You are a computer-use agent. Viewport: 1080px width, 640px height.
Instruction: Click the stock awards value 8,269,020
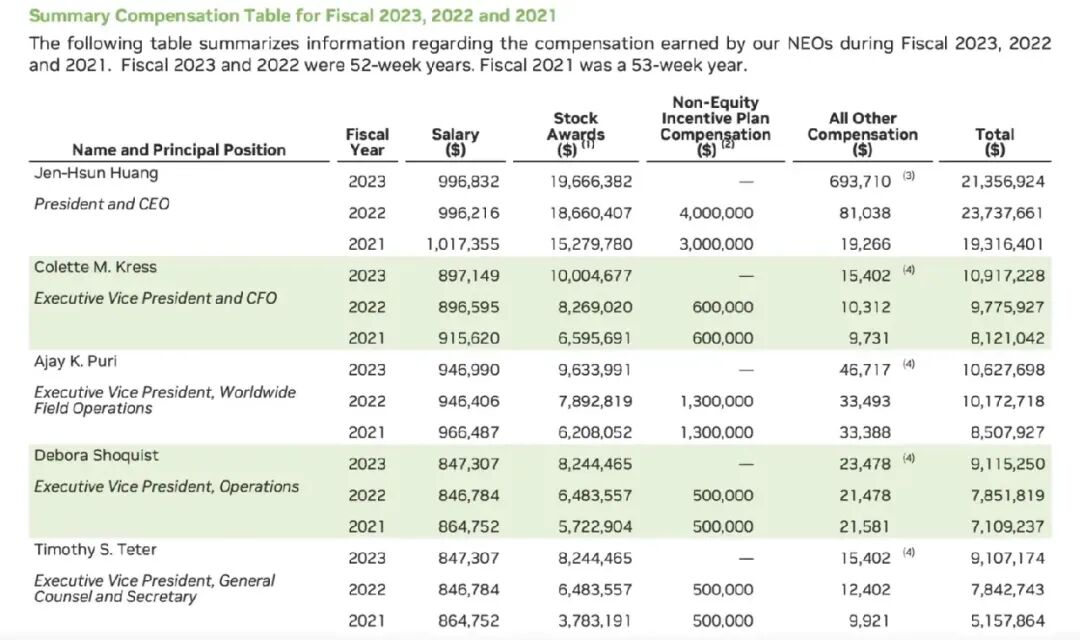click(x=595, y=307)
